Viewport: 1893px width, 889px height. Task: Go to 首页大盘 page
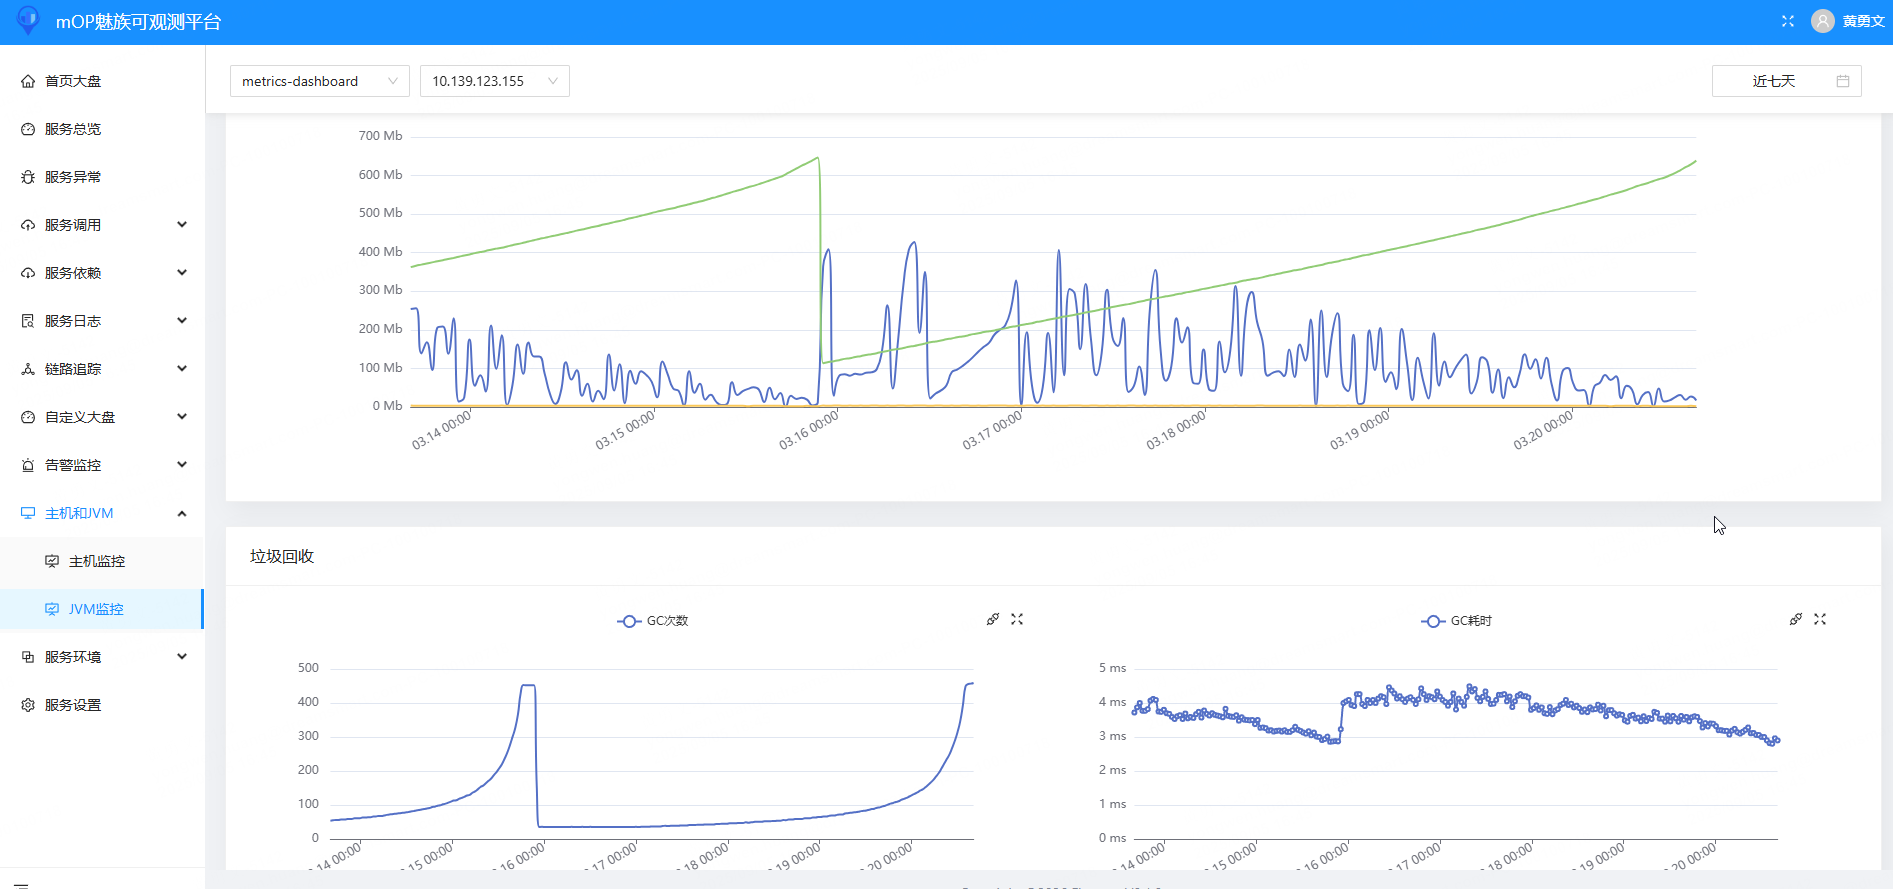point(73,81)
